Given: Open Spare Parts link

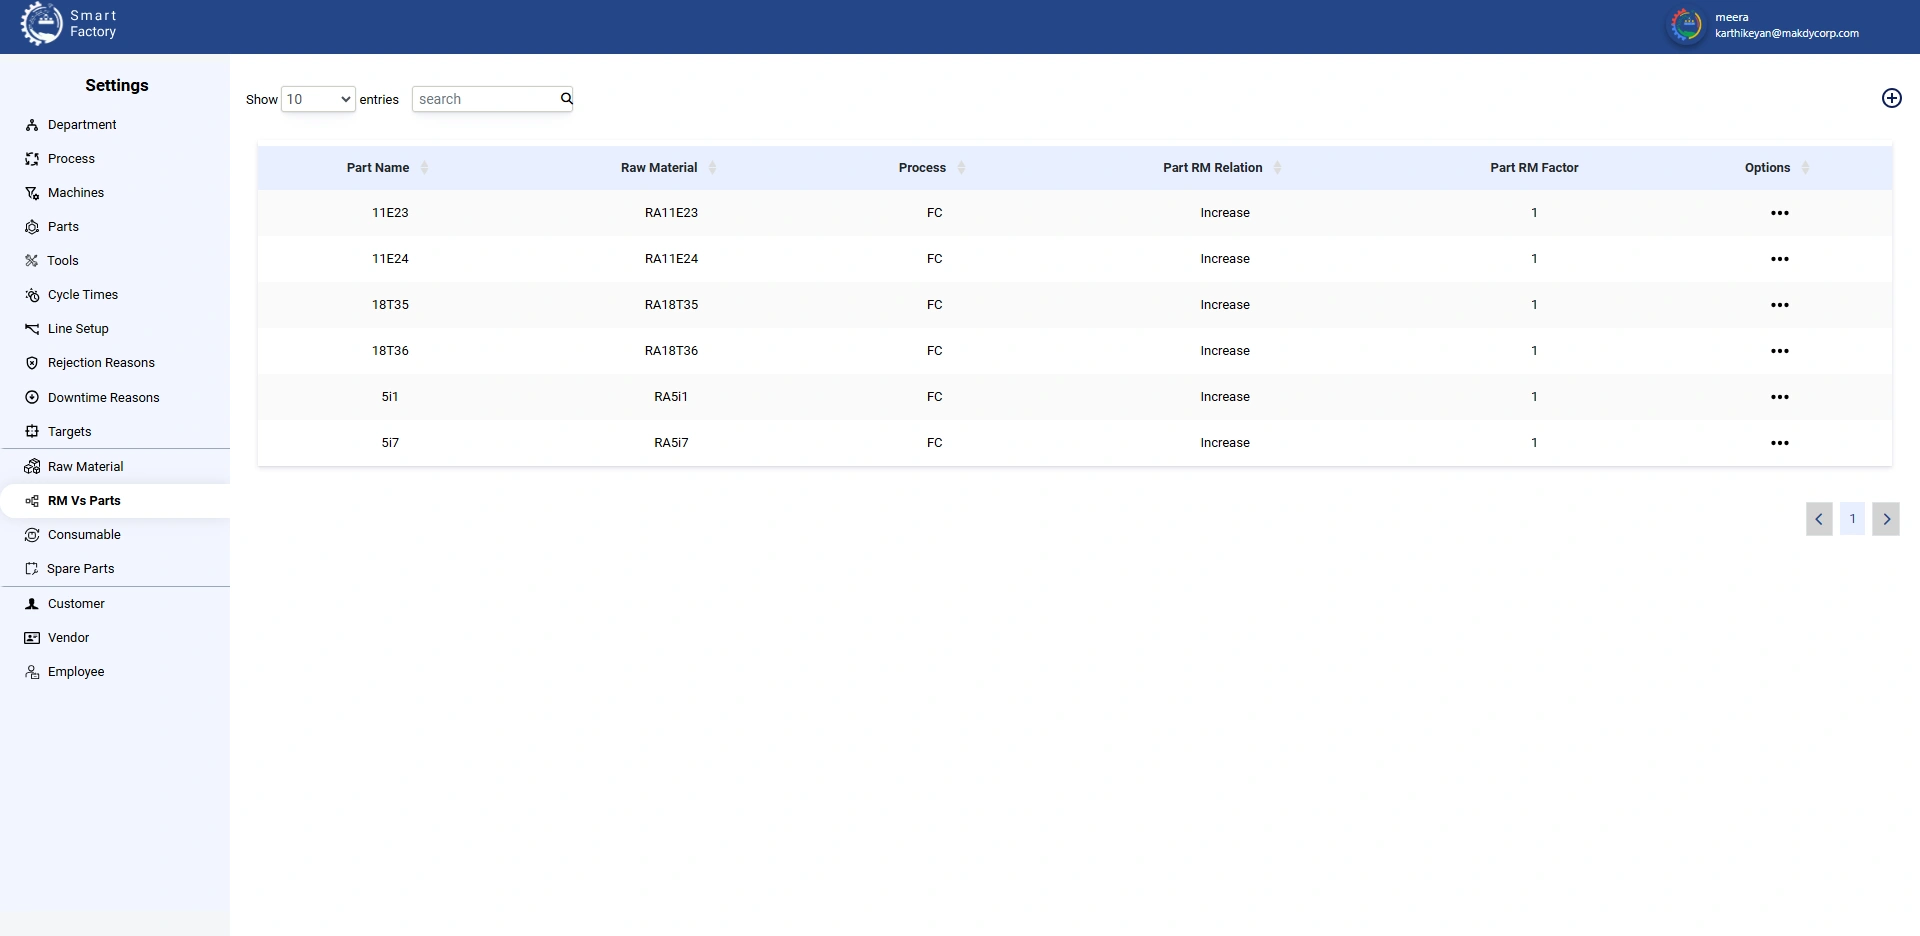Looking at the screenshot, I should tap(81, 569).
